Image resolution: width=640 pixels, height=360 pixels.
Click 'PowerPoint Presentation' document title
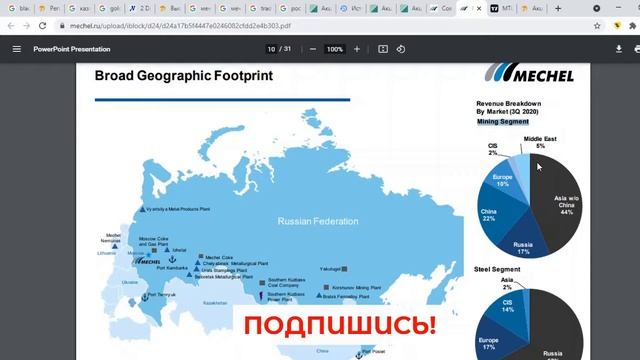pos(72,49)
